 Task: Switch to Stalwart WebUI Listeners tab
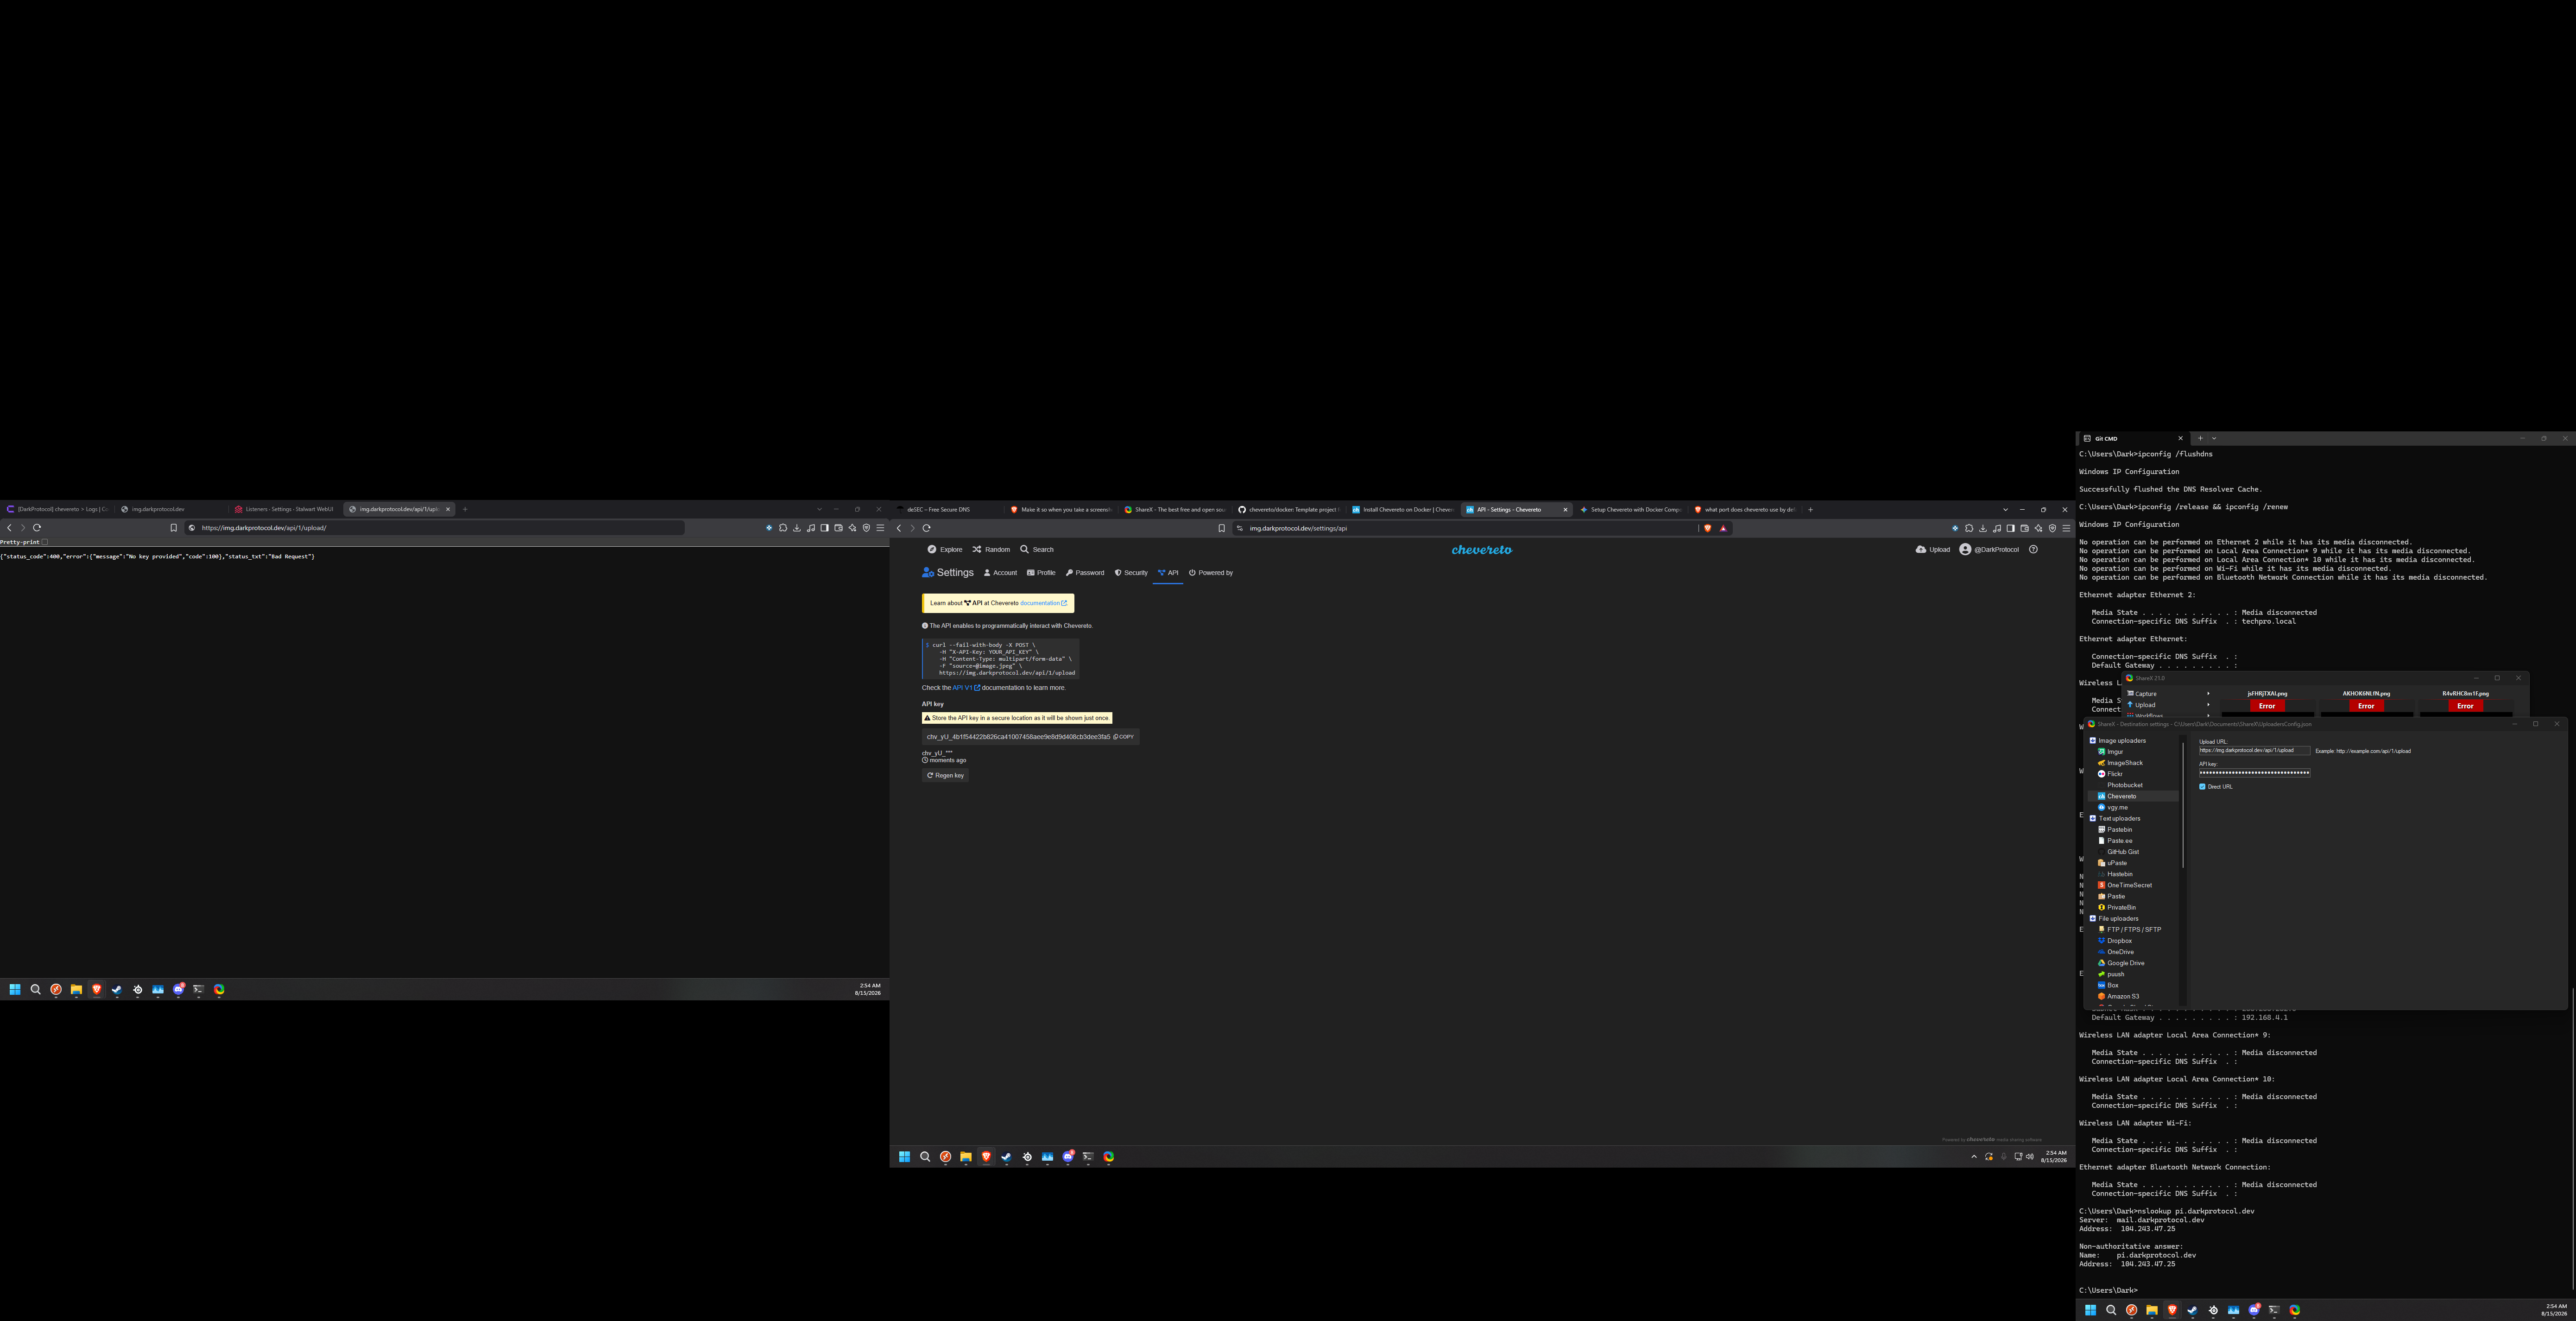[285, 509]
